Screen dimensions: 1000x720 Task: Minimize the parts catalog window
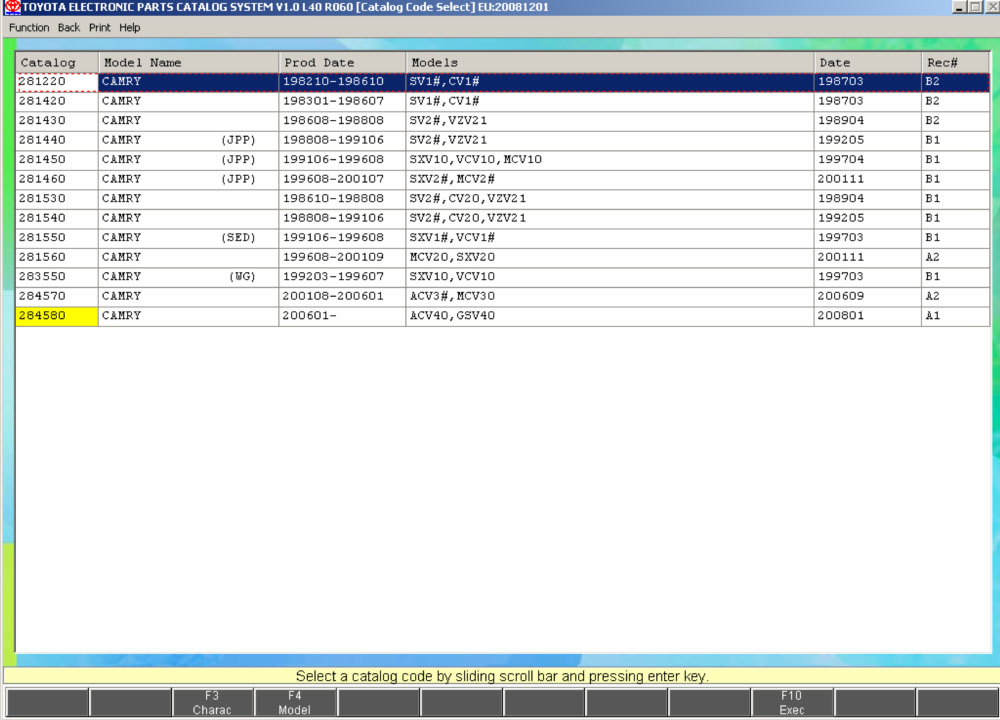(x=961, y=7)
